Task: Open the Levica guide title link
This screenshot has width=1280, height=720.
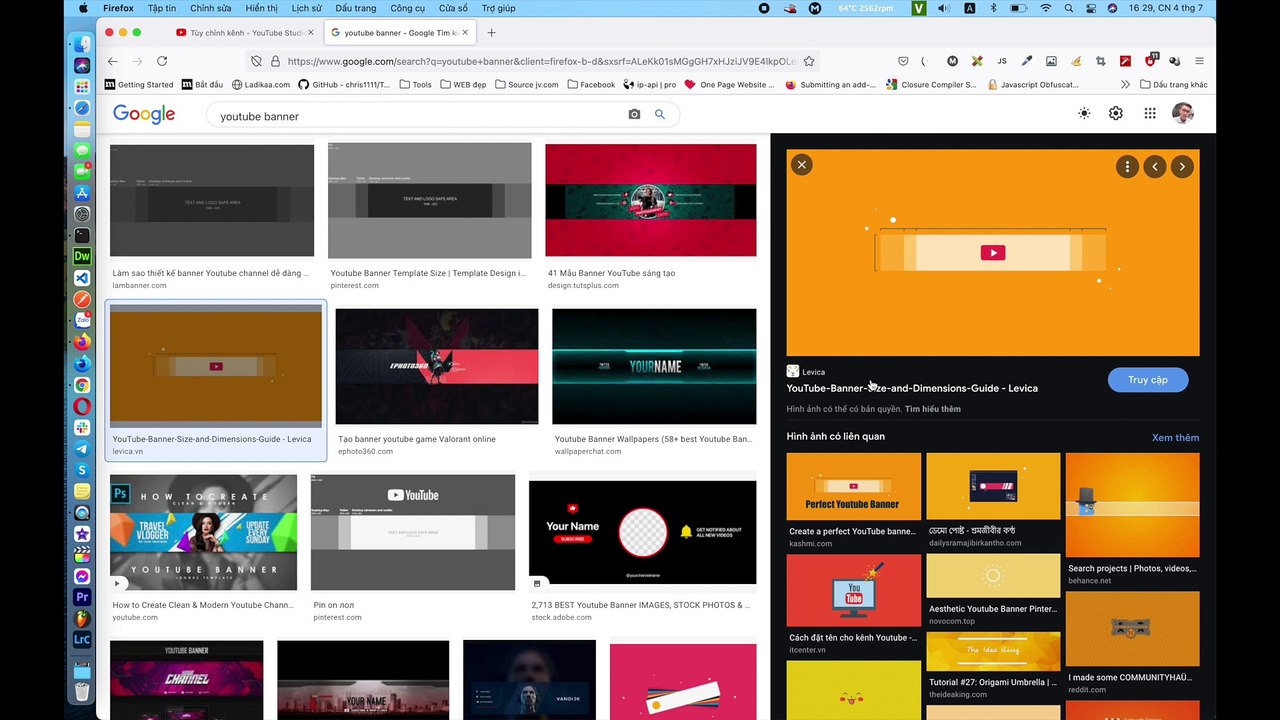Action: coord(912,388)
